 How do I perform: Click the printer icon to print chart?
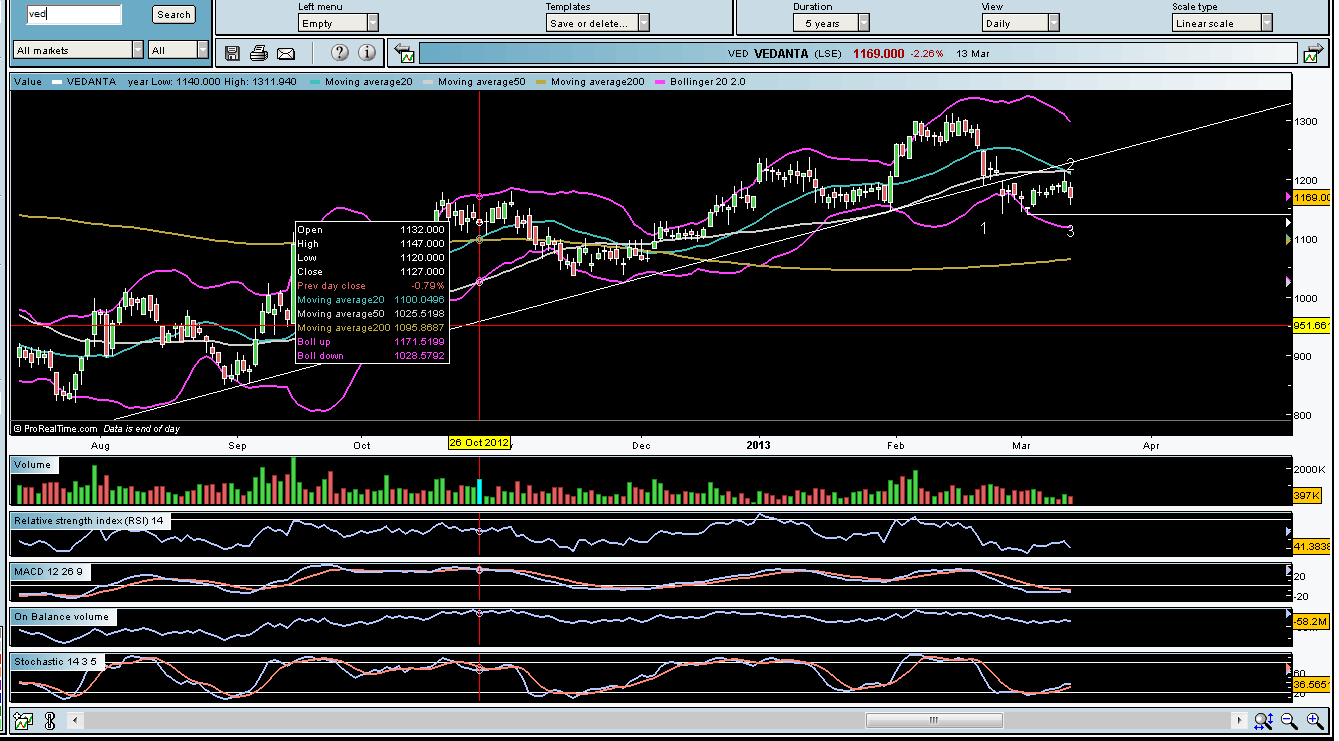click(259, 53)
